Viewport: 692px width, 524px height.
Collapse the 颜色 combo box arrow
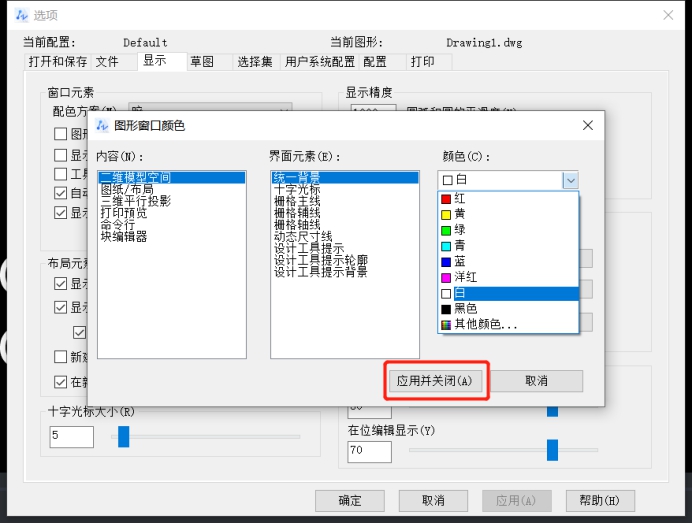570,180
